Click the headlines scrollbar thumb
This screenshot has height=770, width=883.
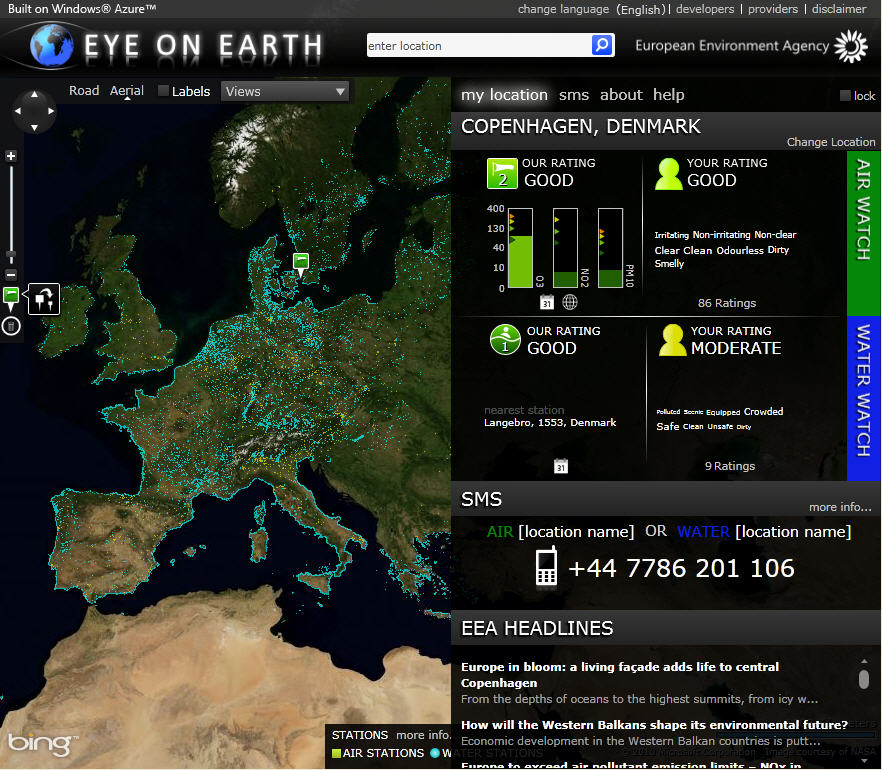pos(864,679)
